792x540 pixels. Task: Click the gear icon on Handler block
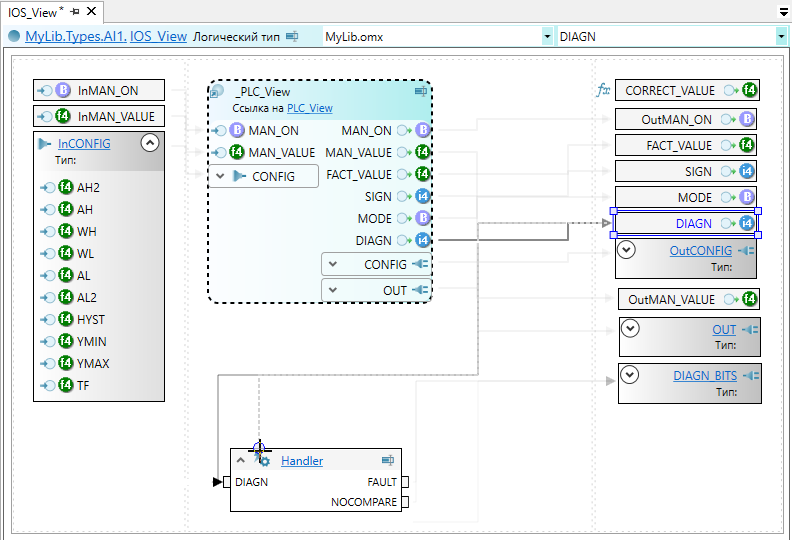(x=265, y=461)
